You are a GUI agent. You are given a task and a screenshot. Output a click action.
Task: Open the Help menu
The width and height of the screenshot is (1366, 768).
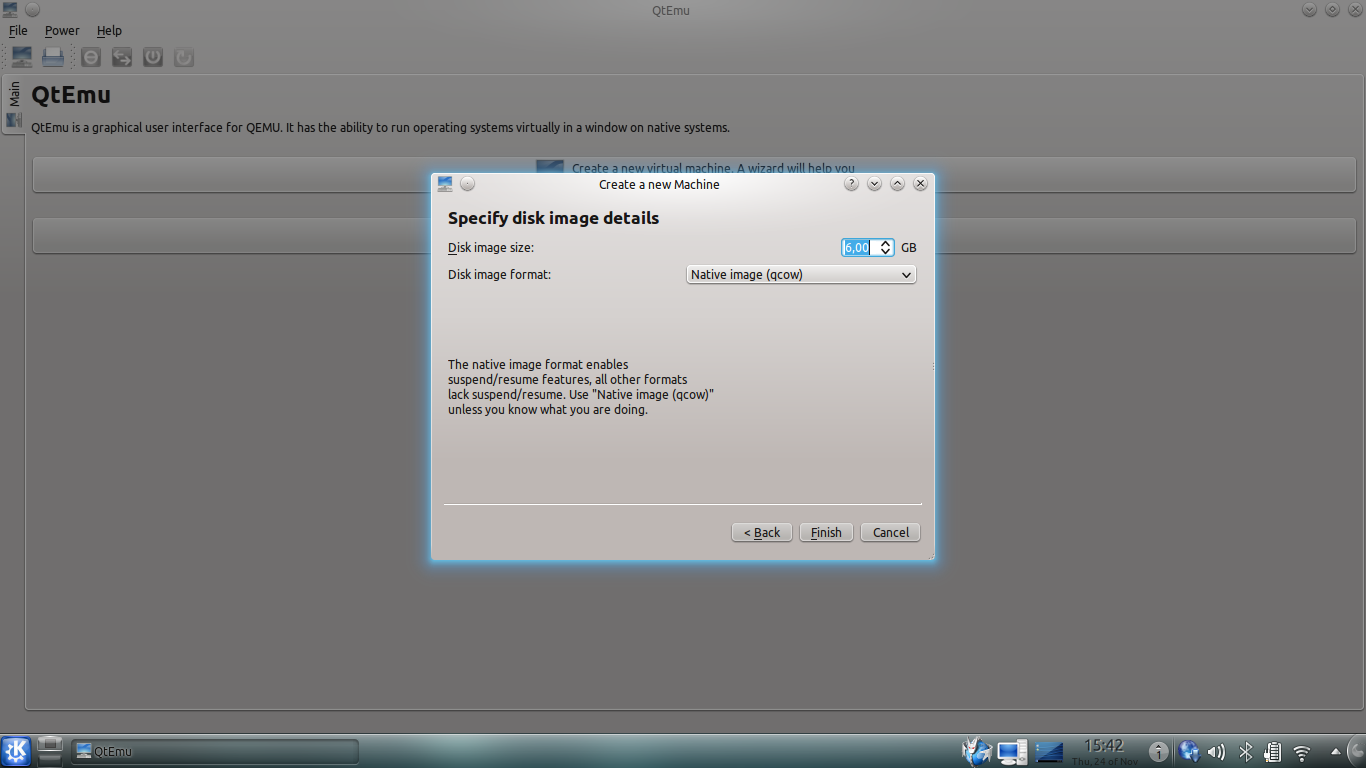click(x=109, y=31)
